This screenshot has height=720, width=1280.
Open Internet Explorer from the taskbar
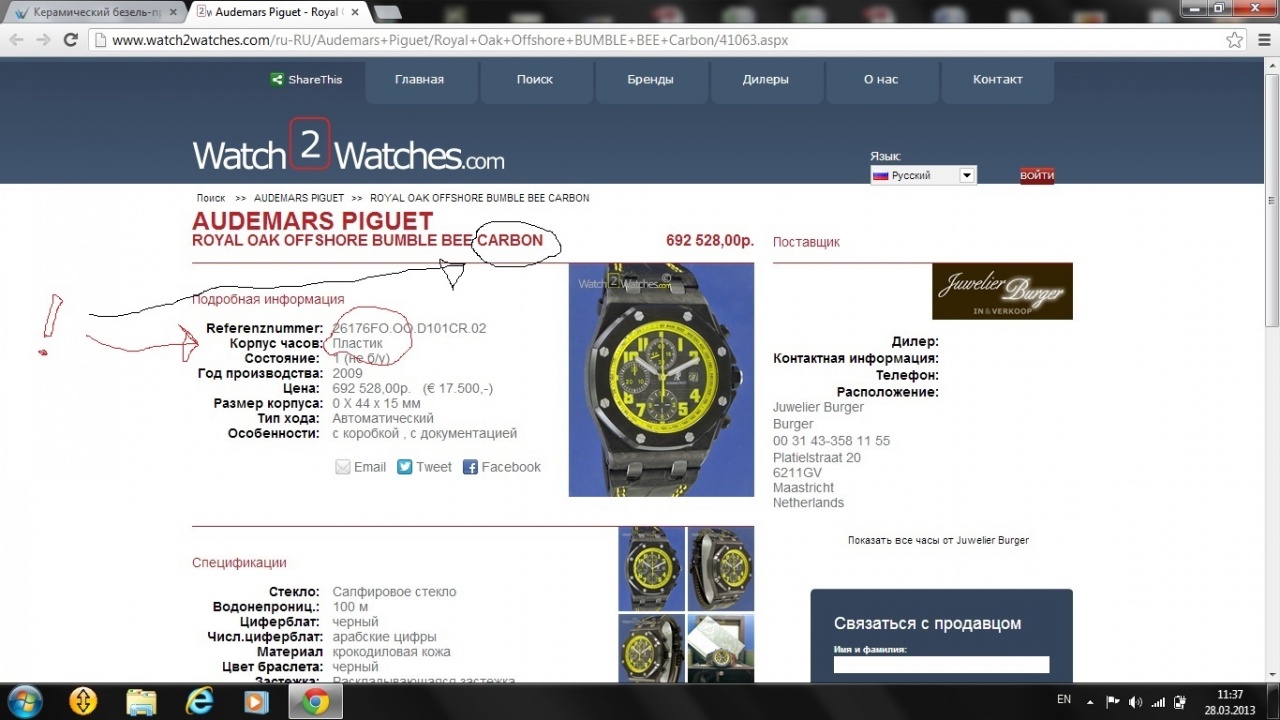coord(198,702)
